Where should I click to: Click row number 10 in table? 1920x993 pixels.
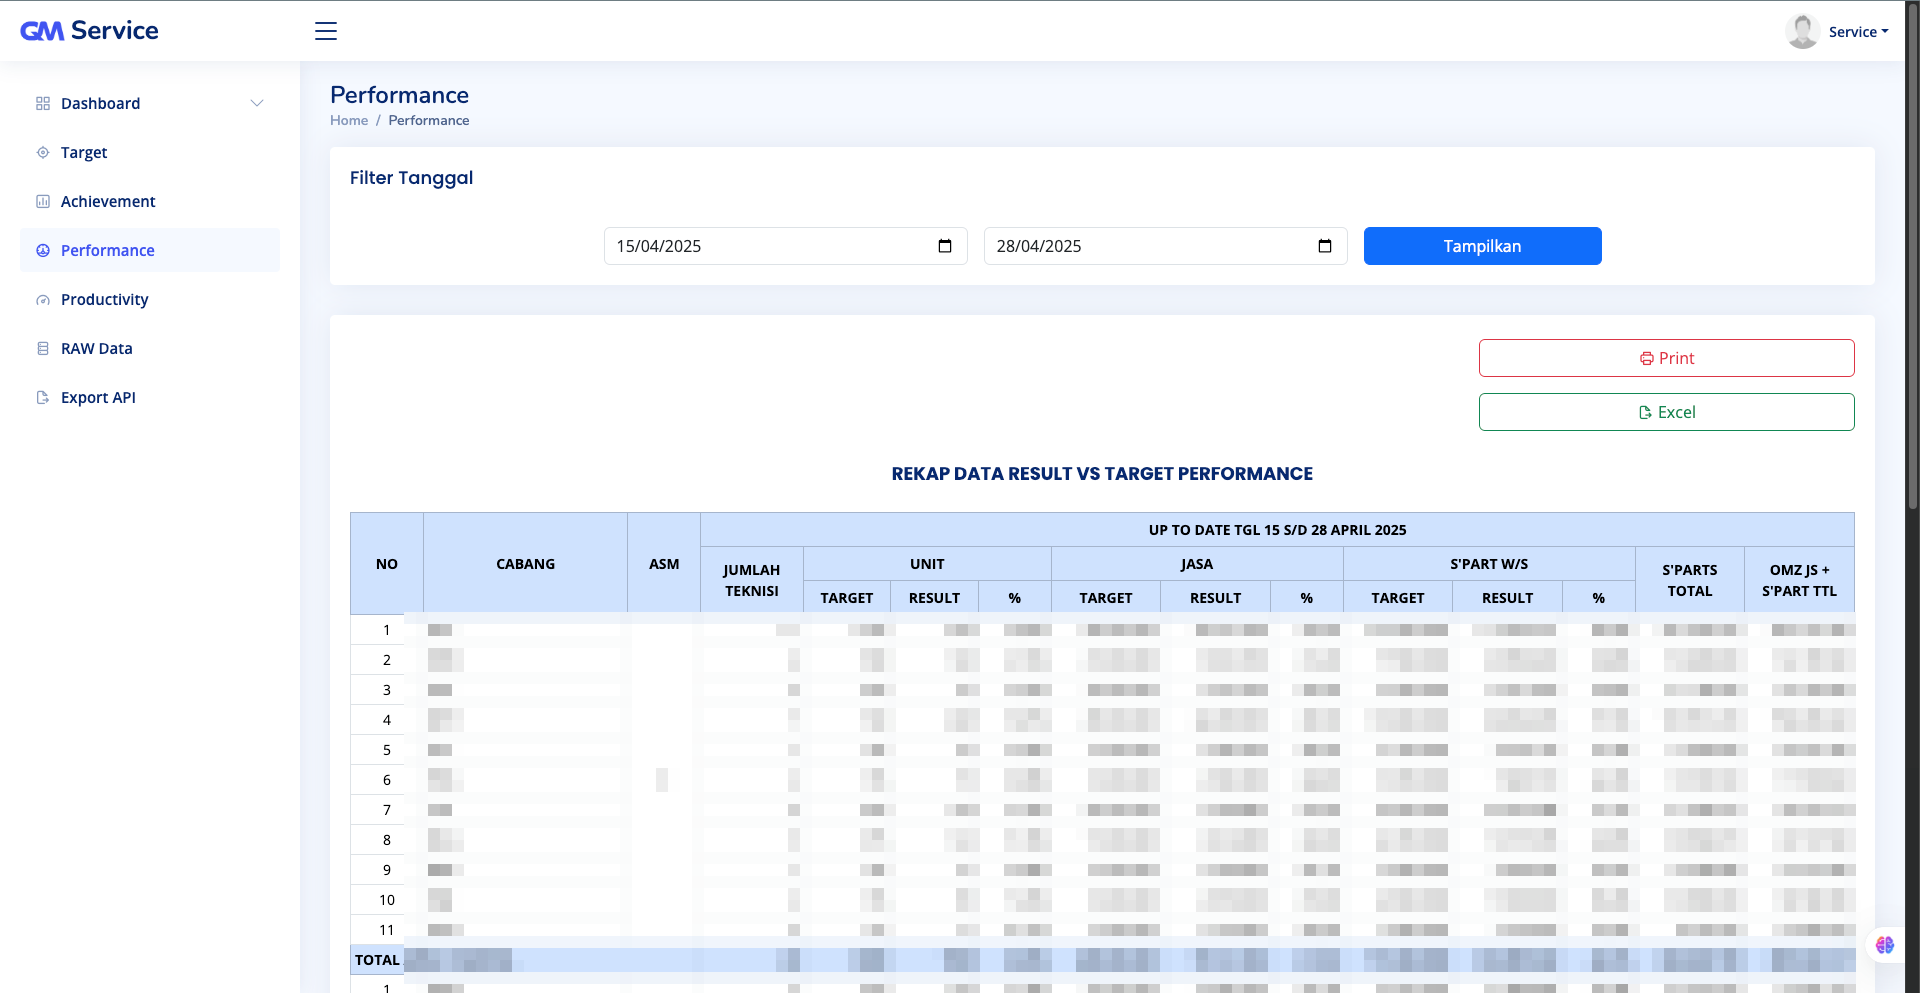tap(387, 900)
